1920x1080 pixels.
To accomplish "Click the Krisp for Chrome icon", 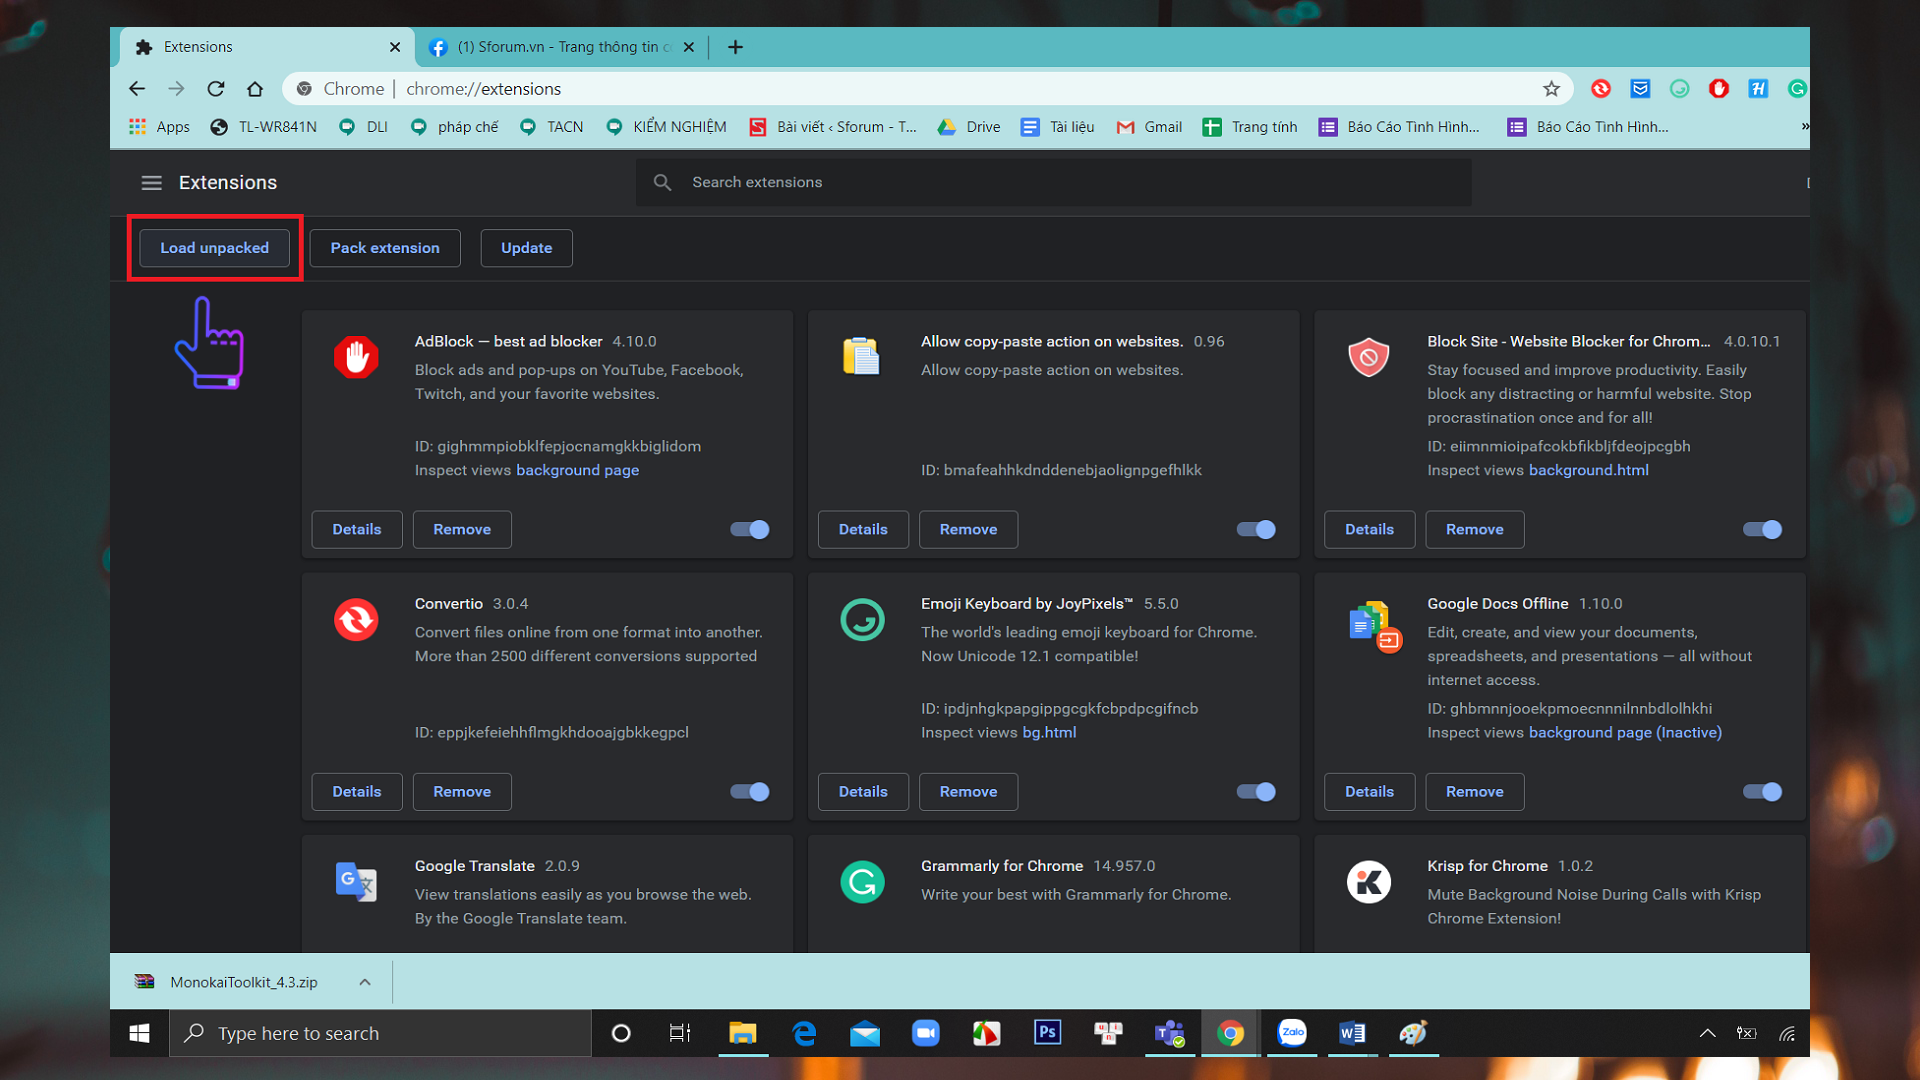I will tap(1368, 882).
